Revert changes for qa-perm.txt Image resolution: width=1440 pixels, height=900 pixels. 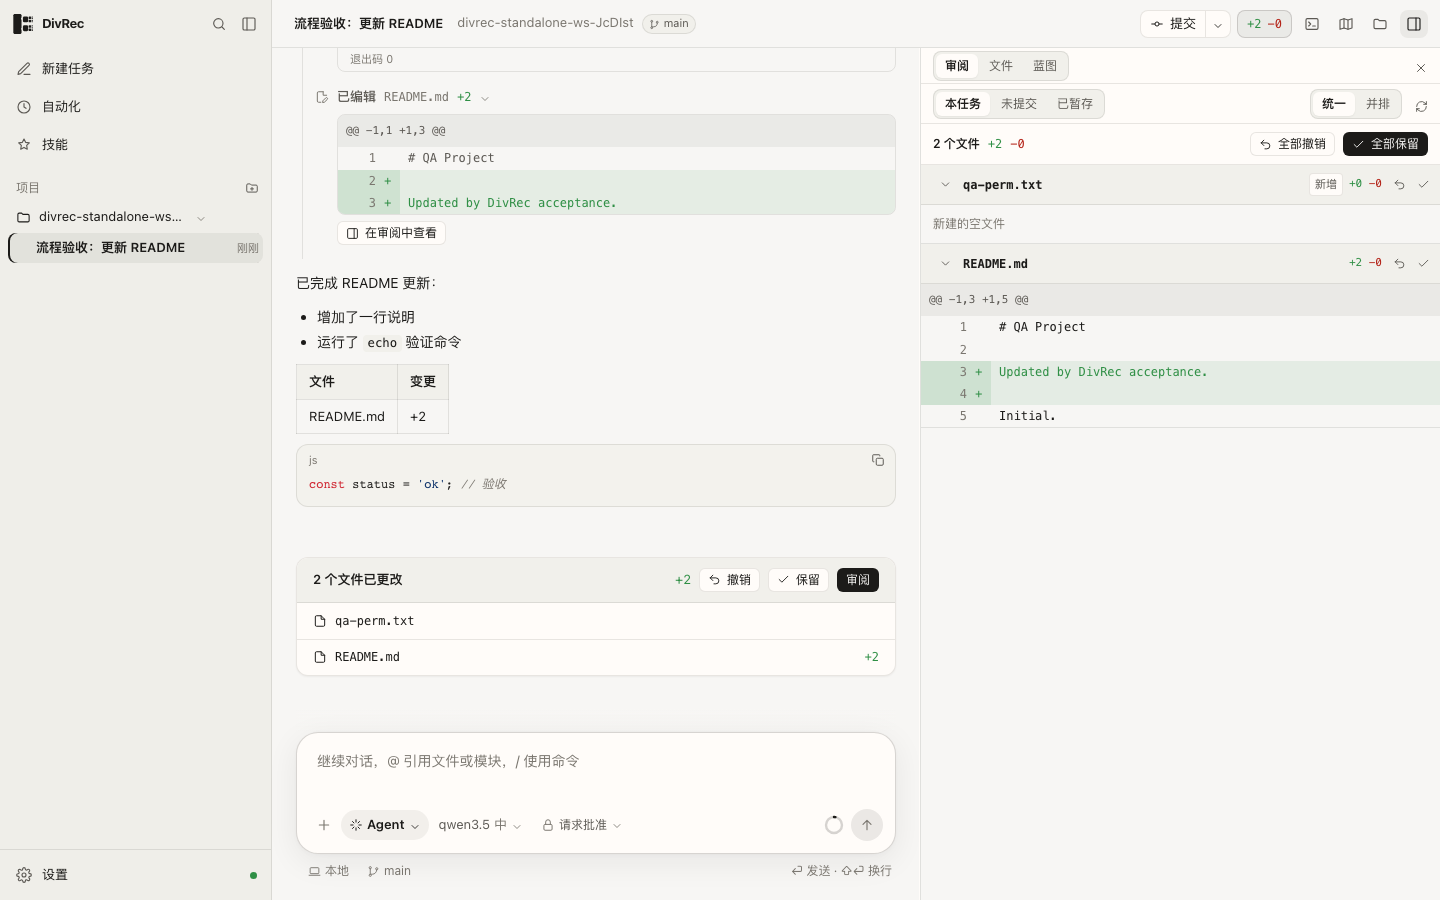(x=1399, y=185)
